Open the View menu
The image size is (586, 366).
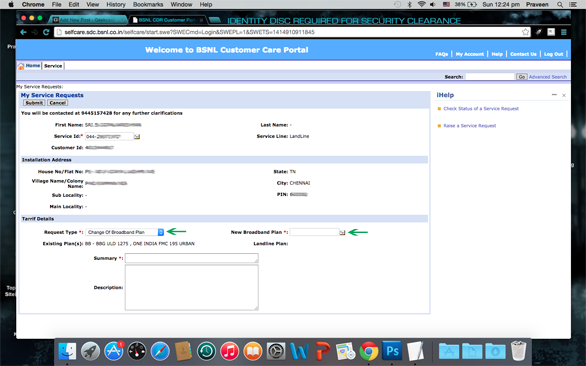[92, 4]
